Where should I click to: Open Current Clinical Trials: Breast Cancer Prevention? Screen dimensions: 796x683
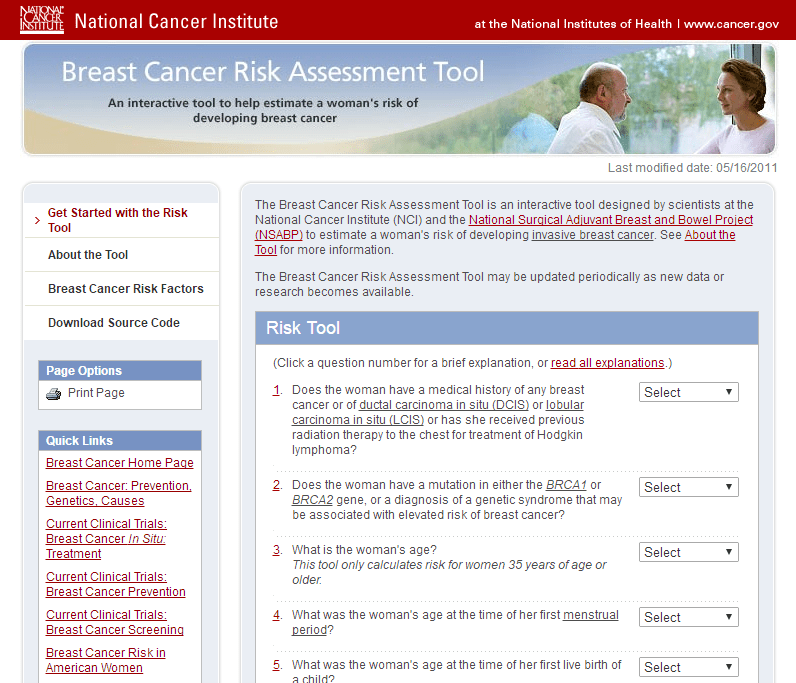pyautogui.click(x=116, y=584)
